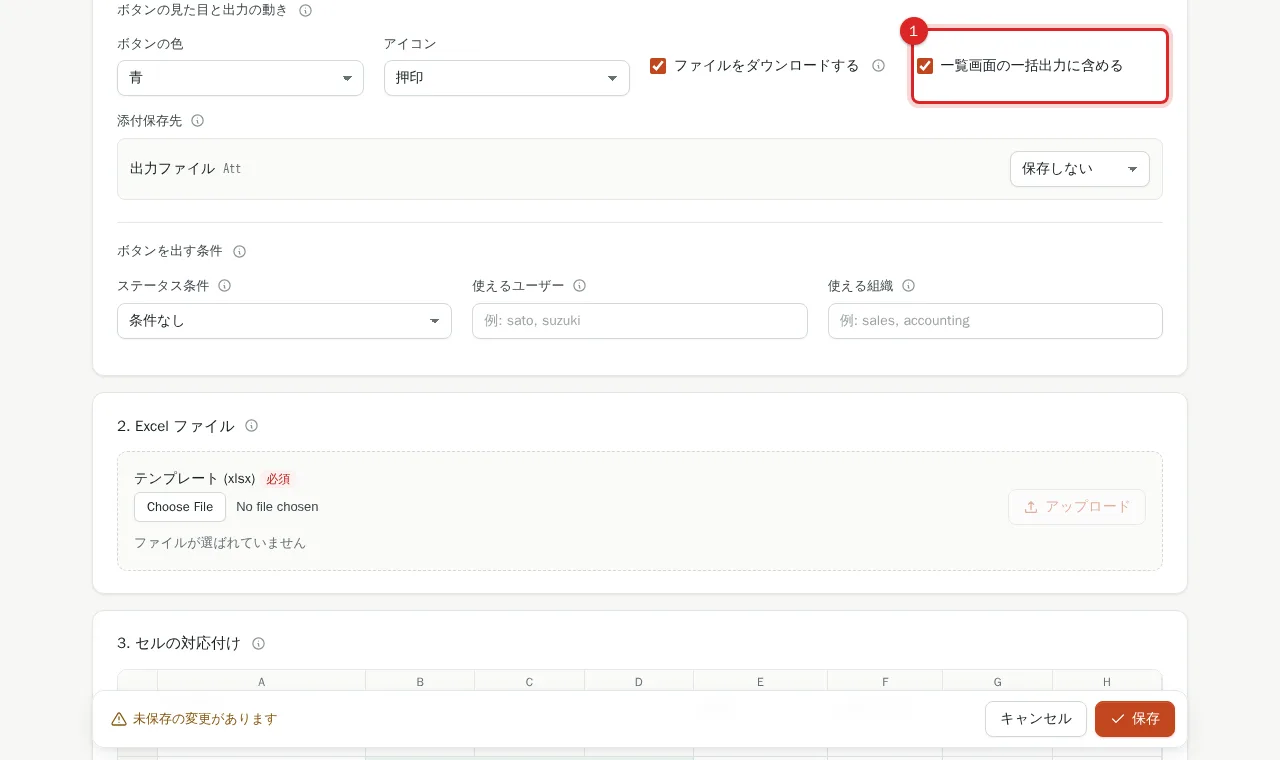This screenshot has height=760, width=1280.
Task: Select column H header in cell grid
Action: pyautogui.click(x=1107, y=682)
